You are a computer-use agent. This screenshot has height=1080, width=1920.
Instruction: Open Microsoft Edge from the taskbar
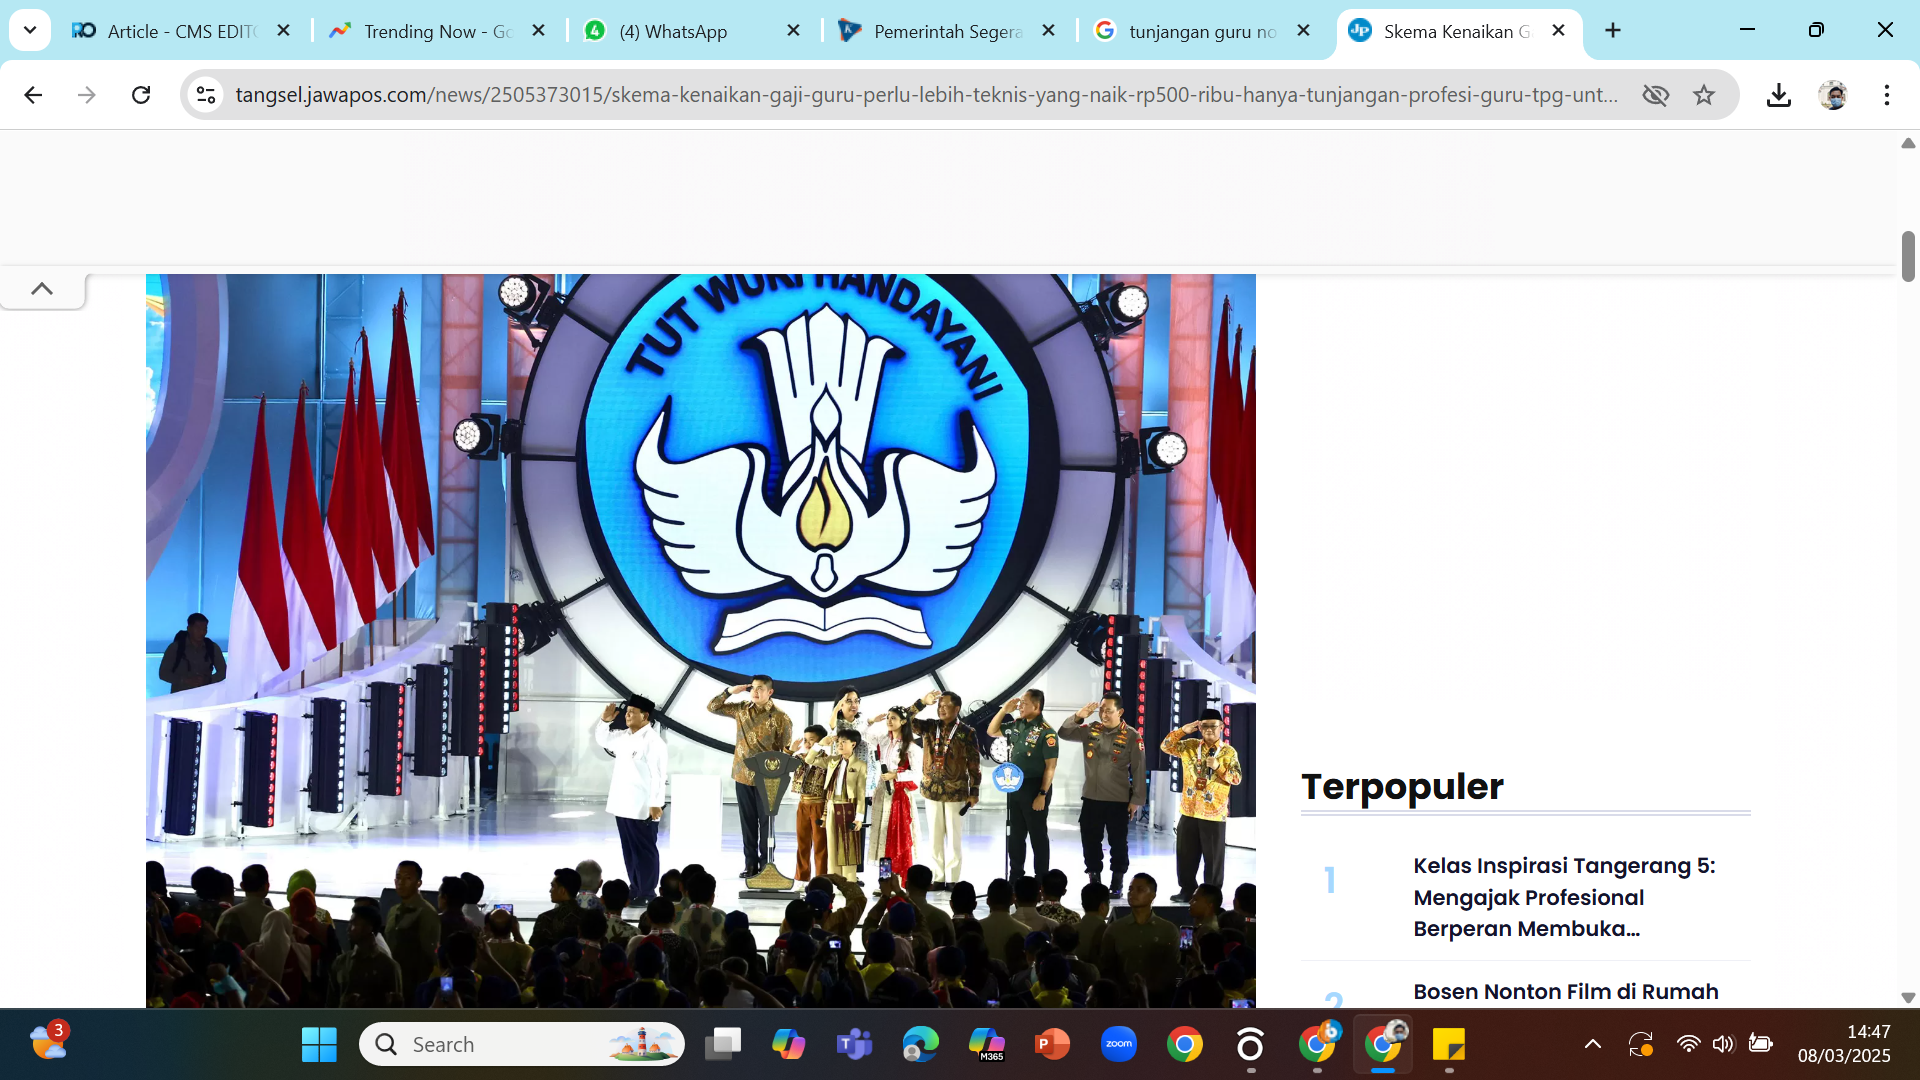click(920, 1045)
